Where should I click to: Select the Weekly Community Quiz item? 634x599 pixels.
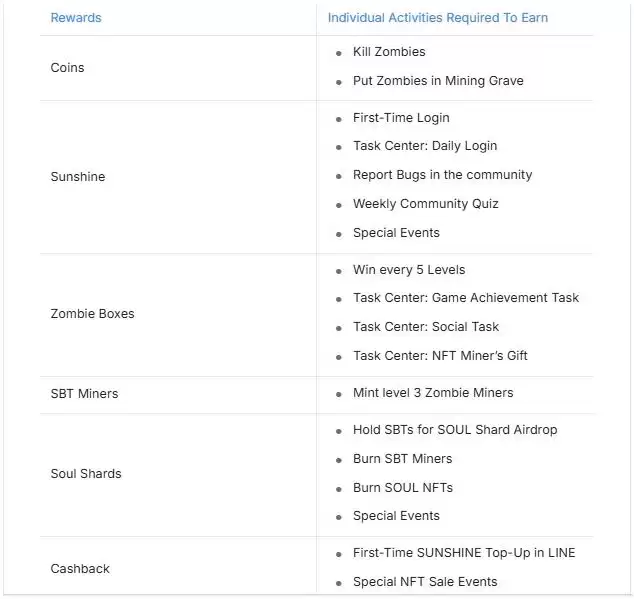(x=425, y=204)
